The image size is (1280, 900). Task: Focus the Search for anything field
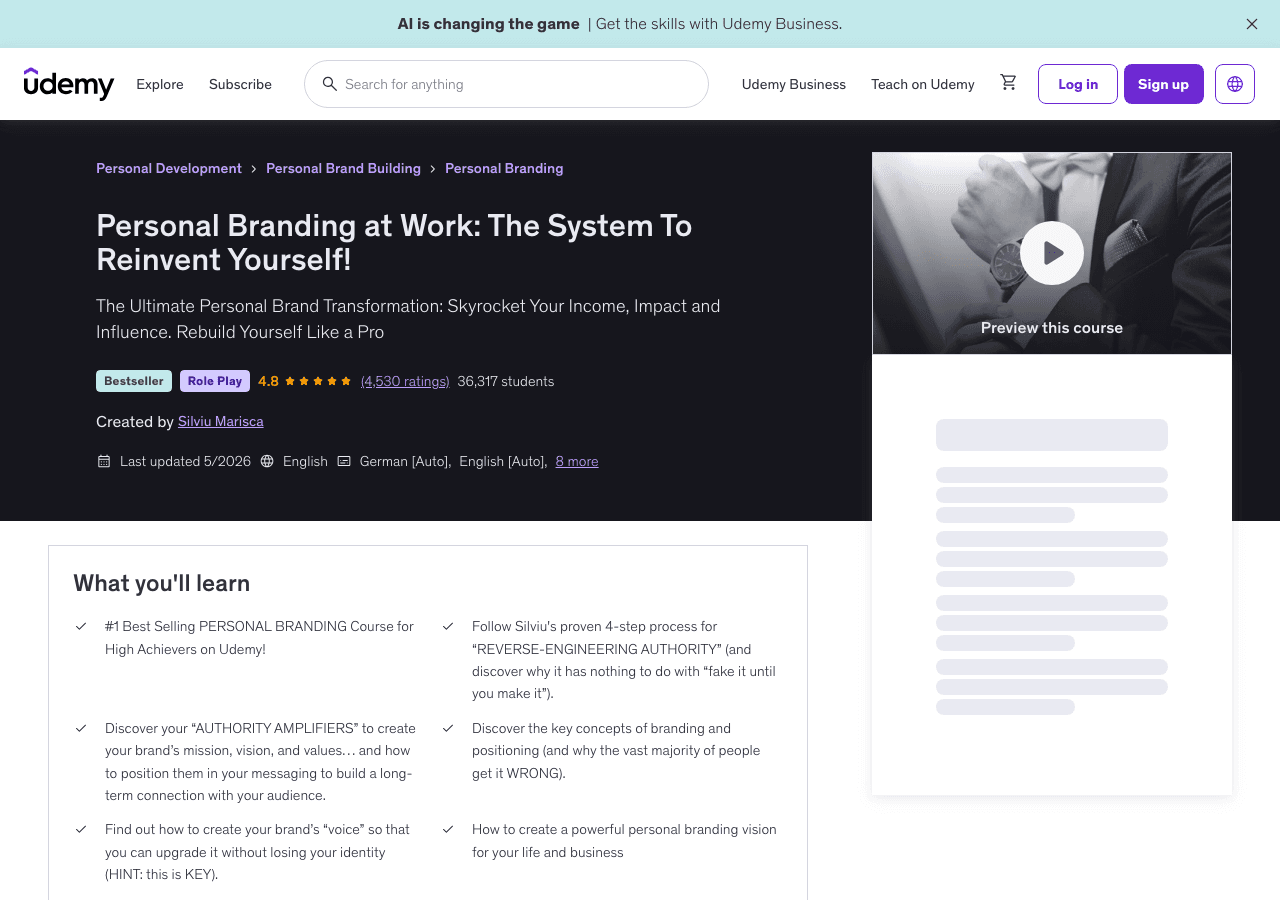pyautogui.click(x=506, y=84)
